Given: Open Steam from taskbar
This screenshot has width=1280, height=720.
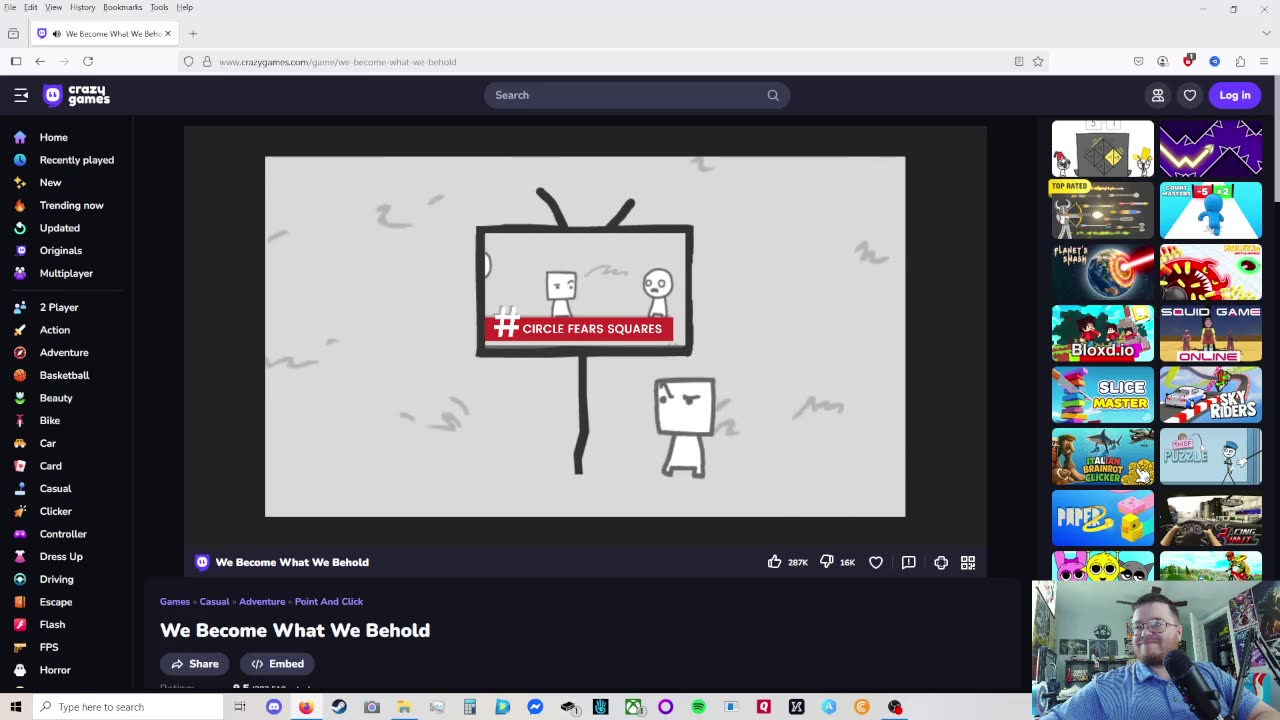Looking at the screenshot, I should [339, 707].
